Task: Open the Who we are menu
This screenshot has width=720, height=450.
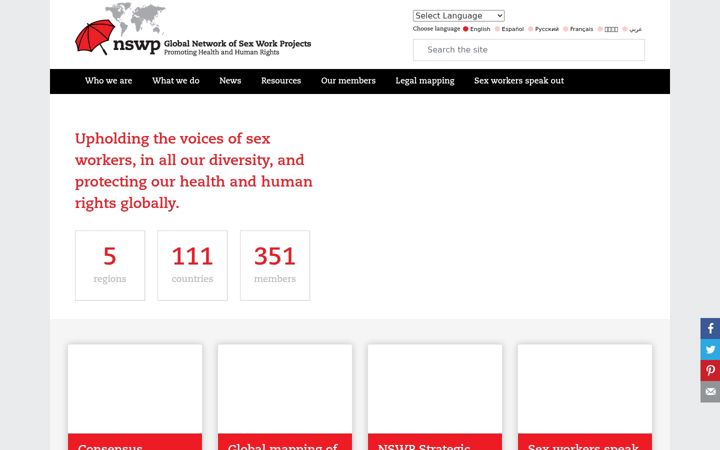Action: (x=108, y=81)
